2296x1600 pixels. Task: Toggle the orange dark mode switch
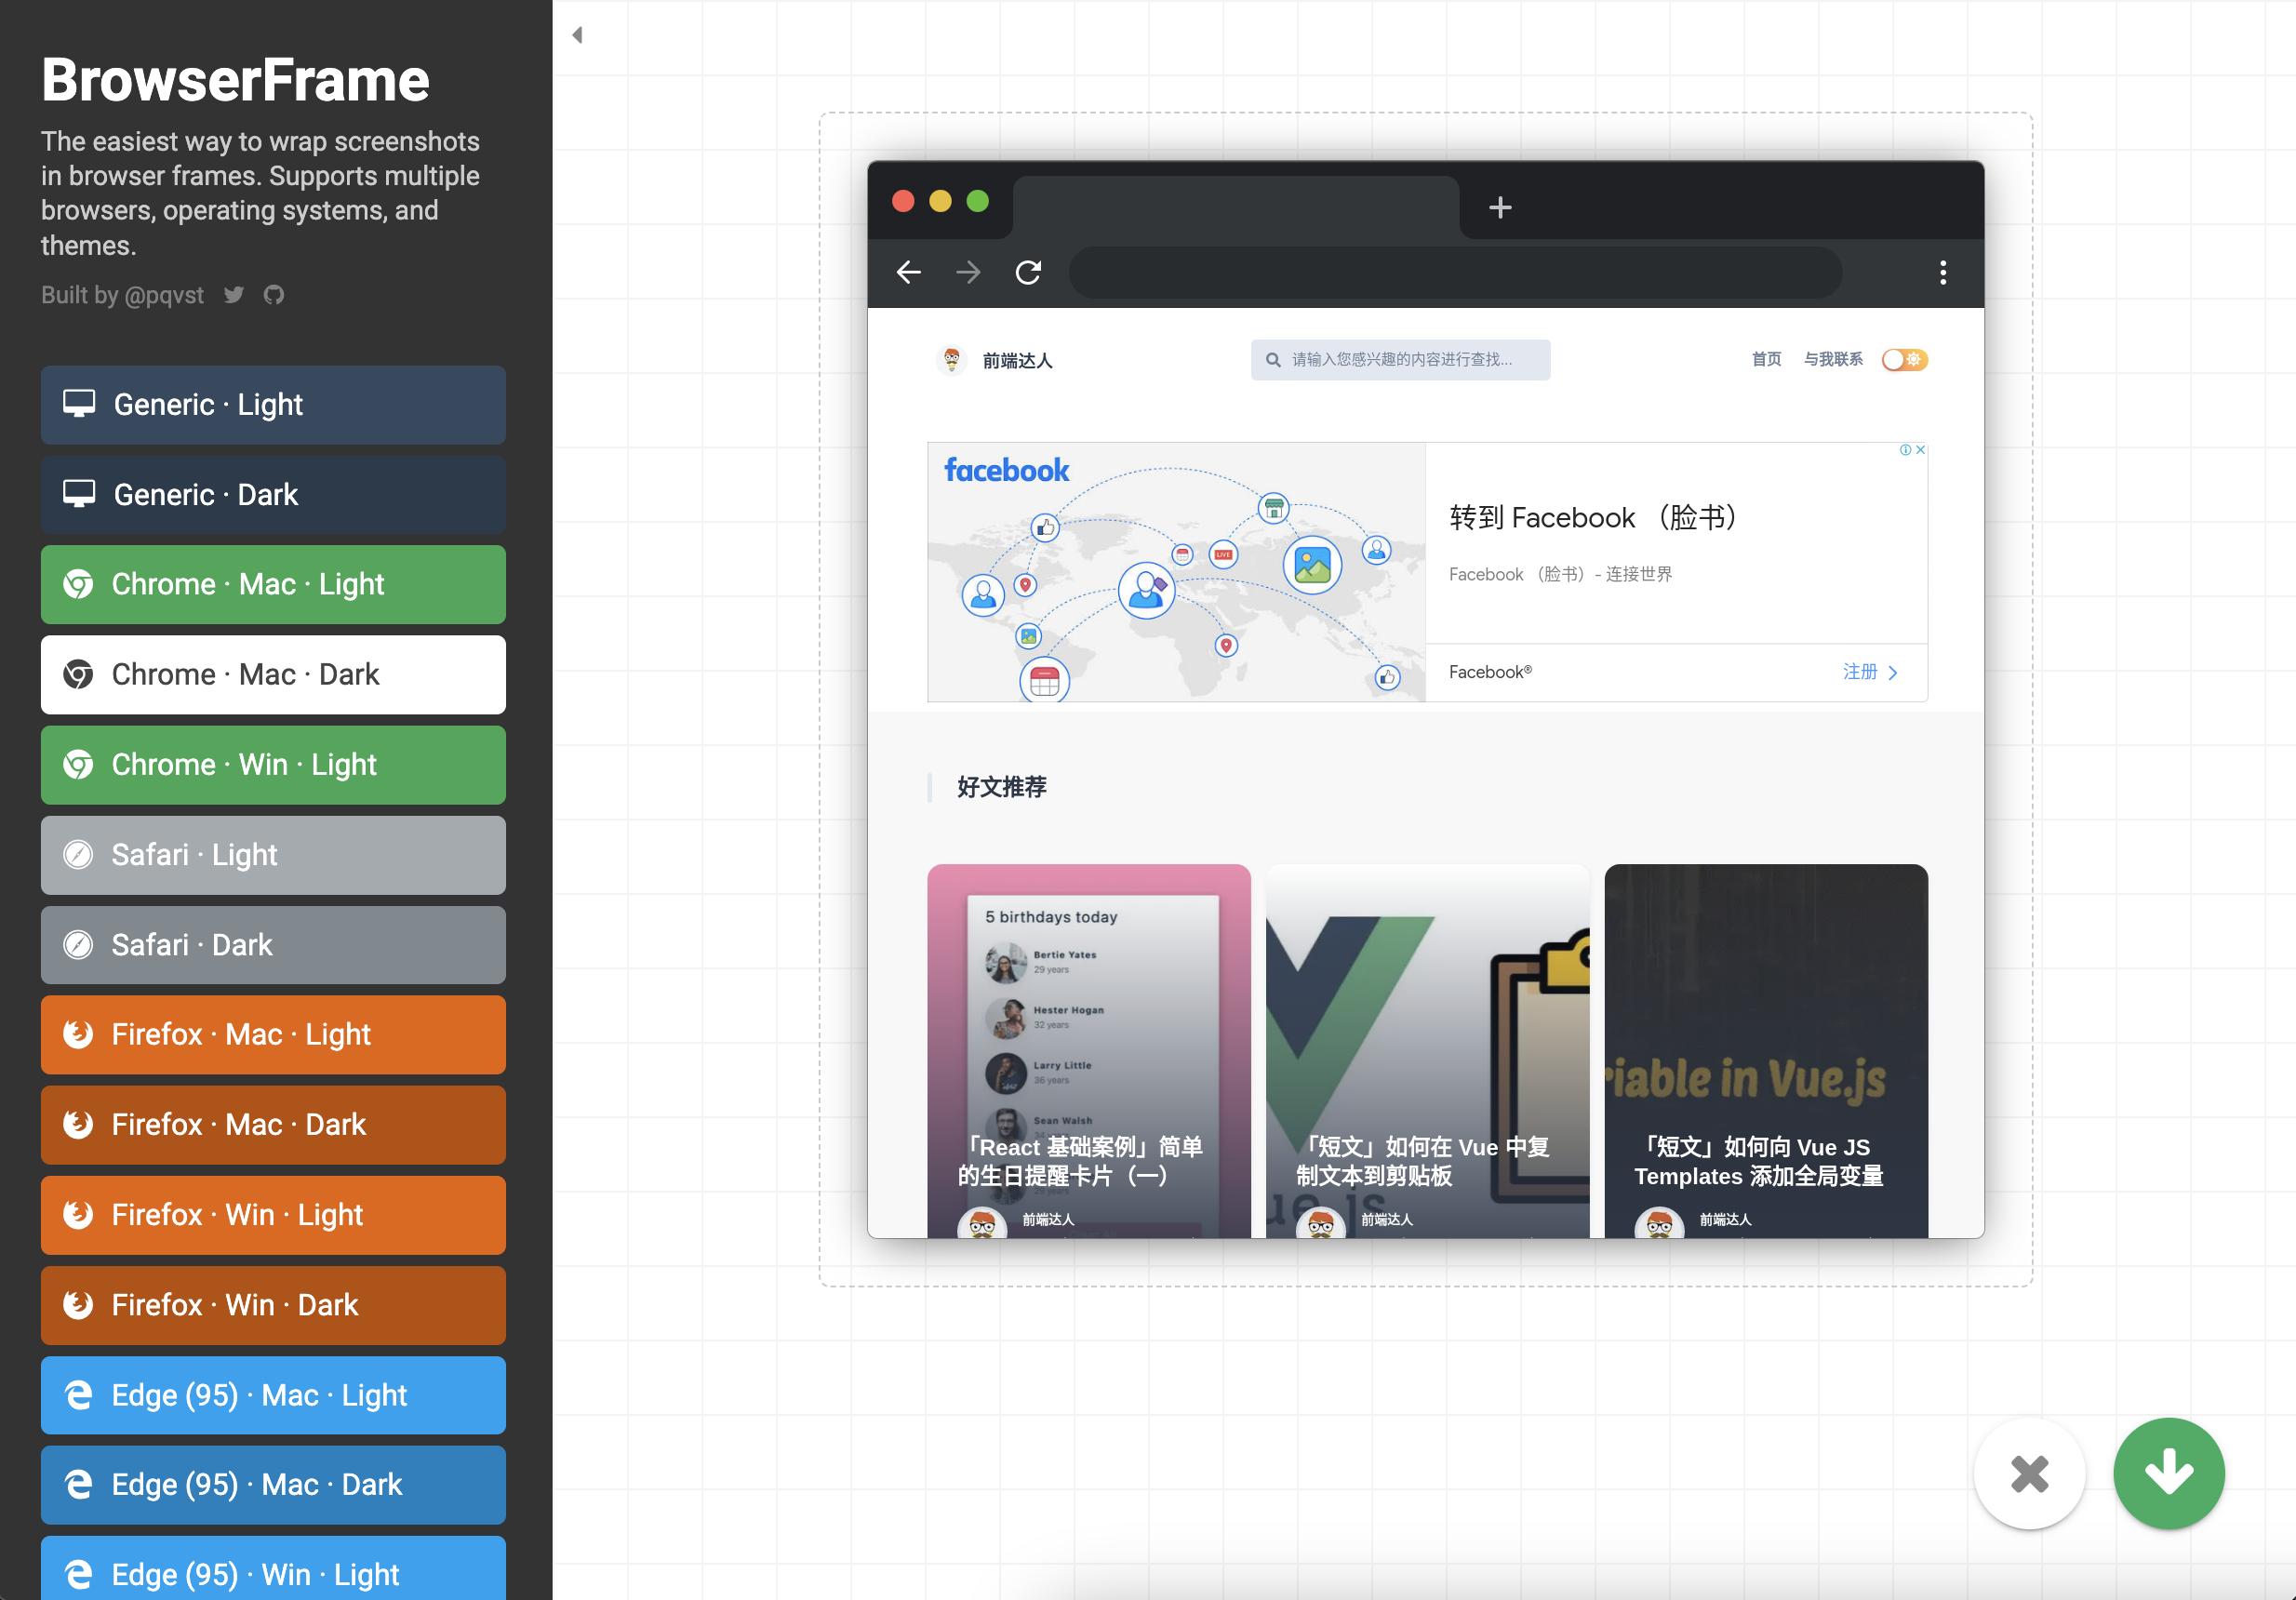pos(1904,360)
